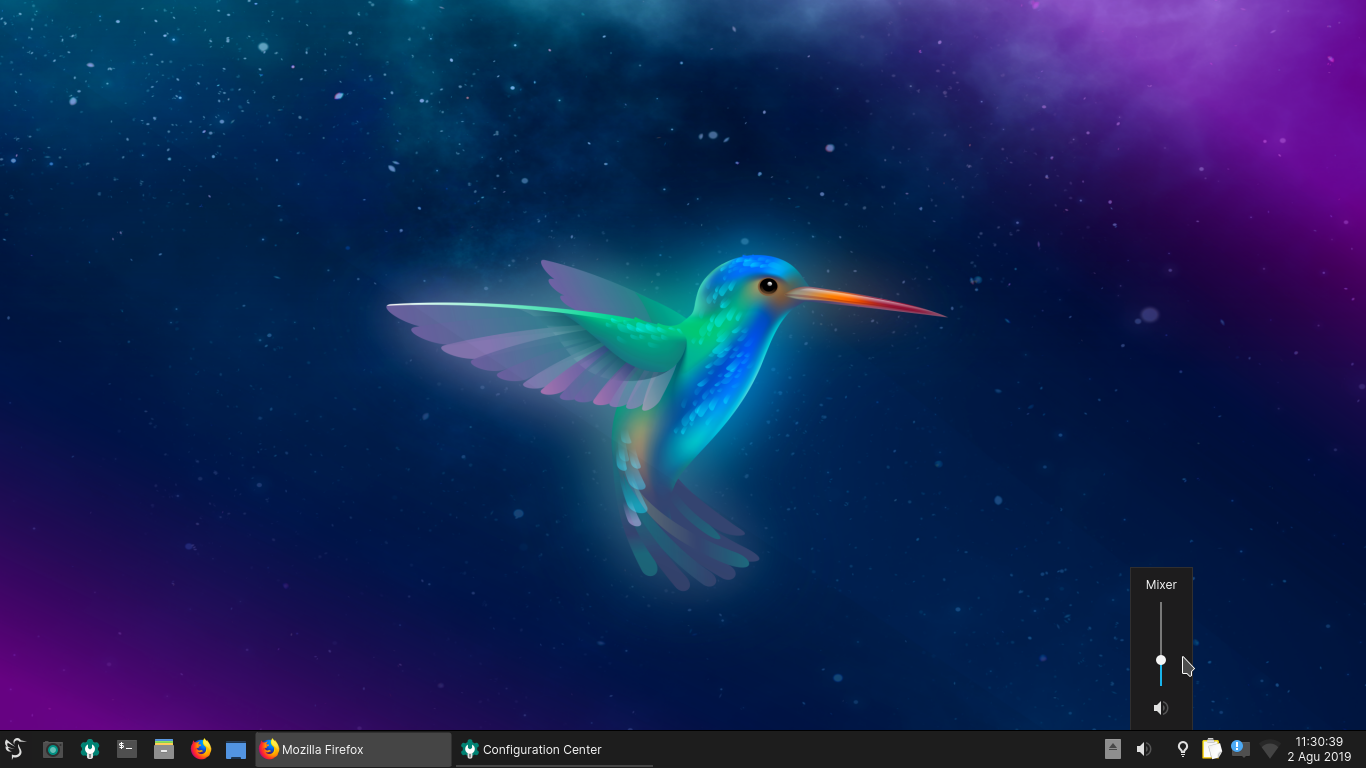Screen dimensions: 1366x768
Task: Click the Mixer label in volume popup
Action: click(x=1161, y=585)
